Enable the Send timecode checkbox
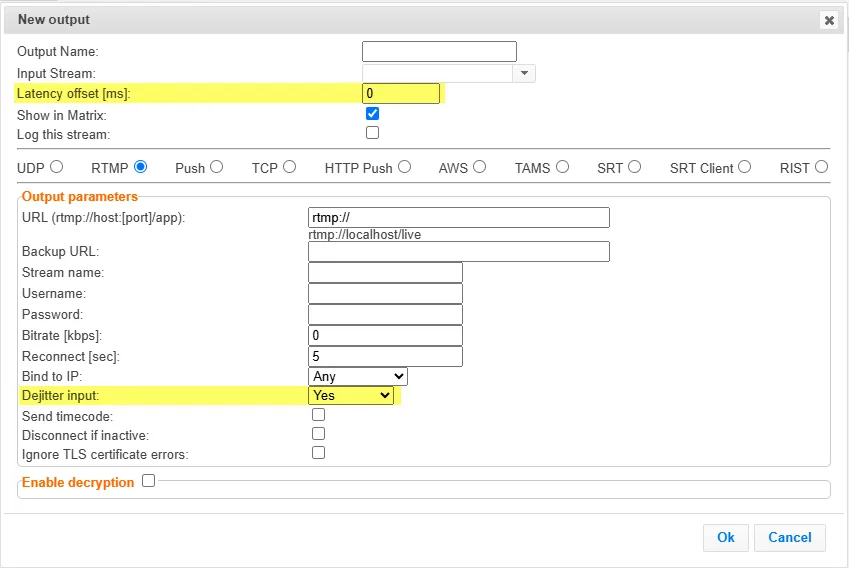Image resolution: width=849 pixels, height=568 pixels. click(318, 415)
